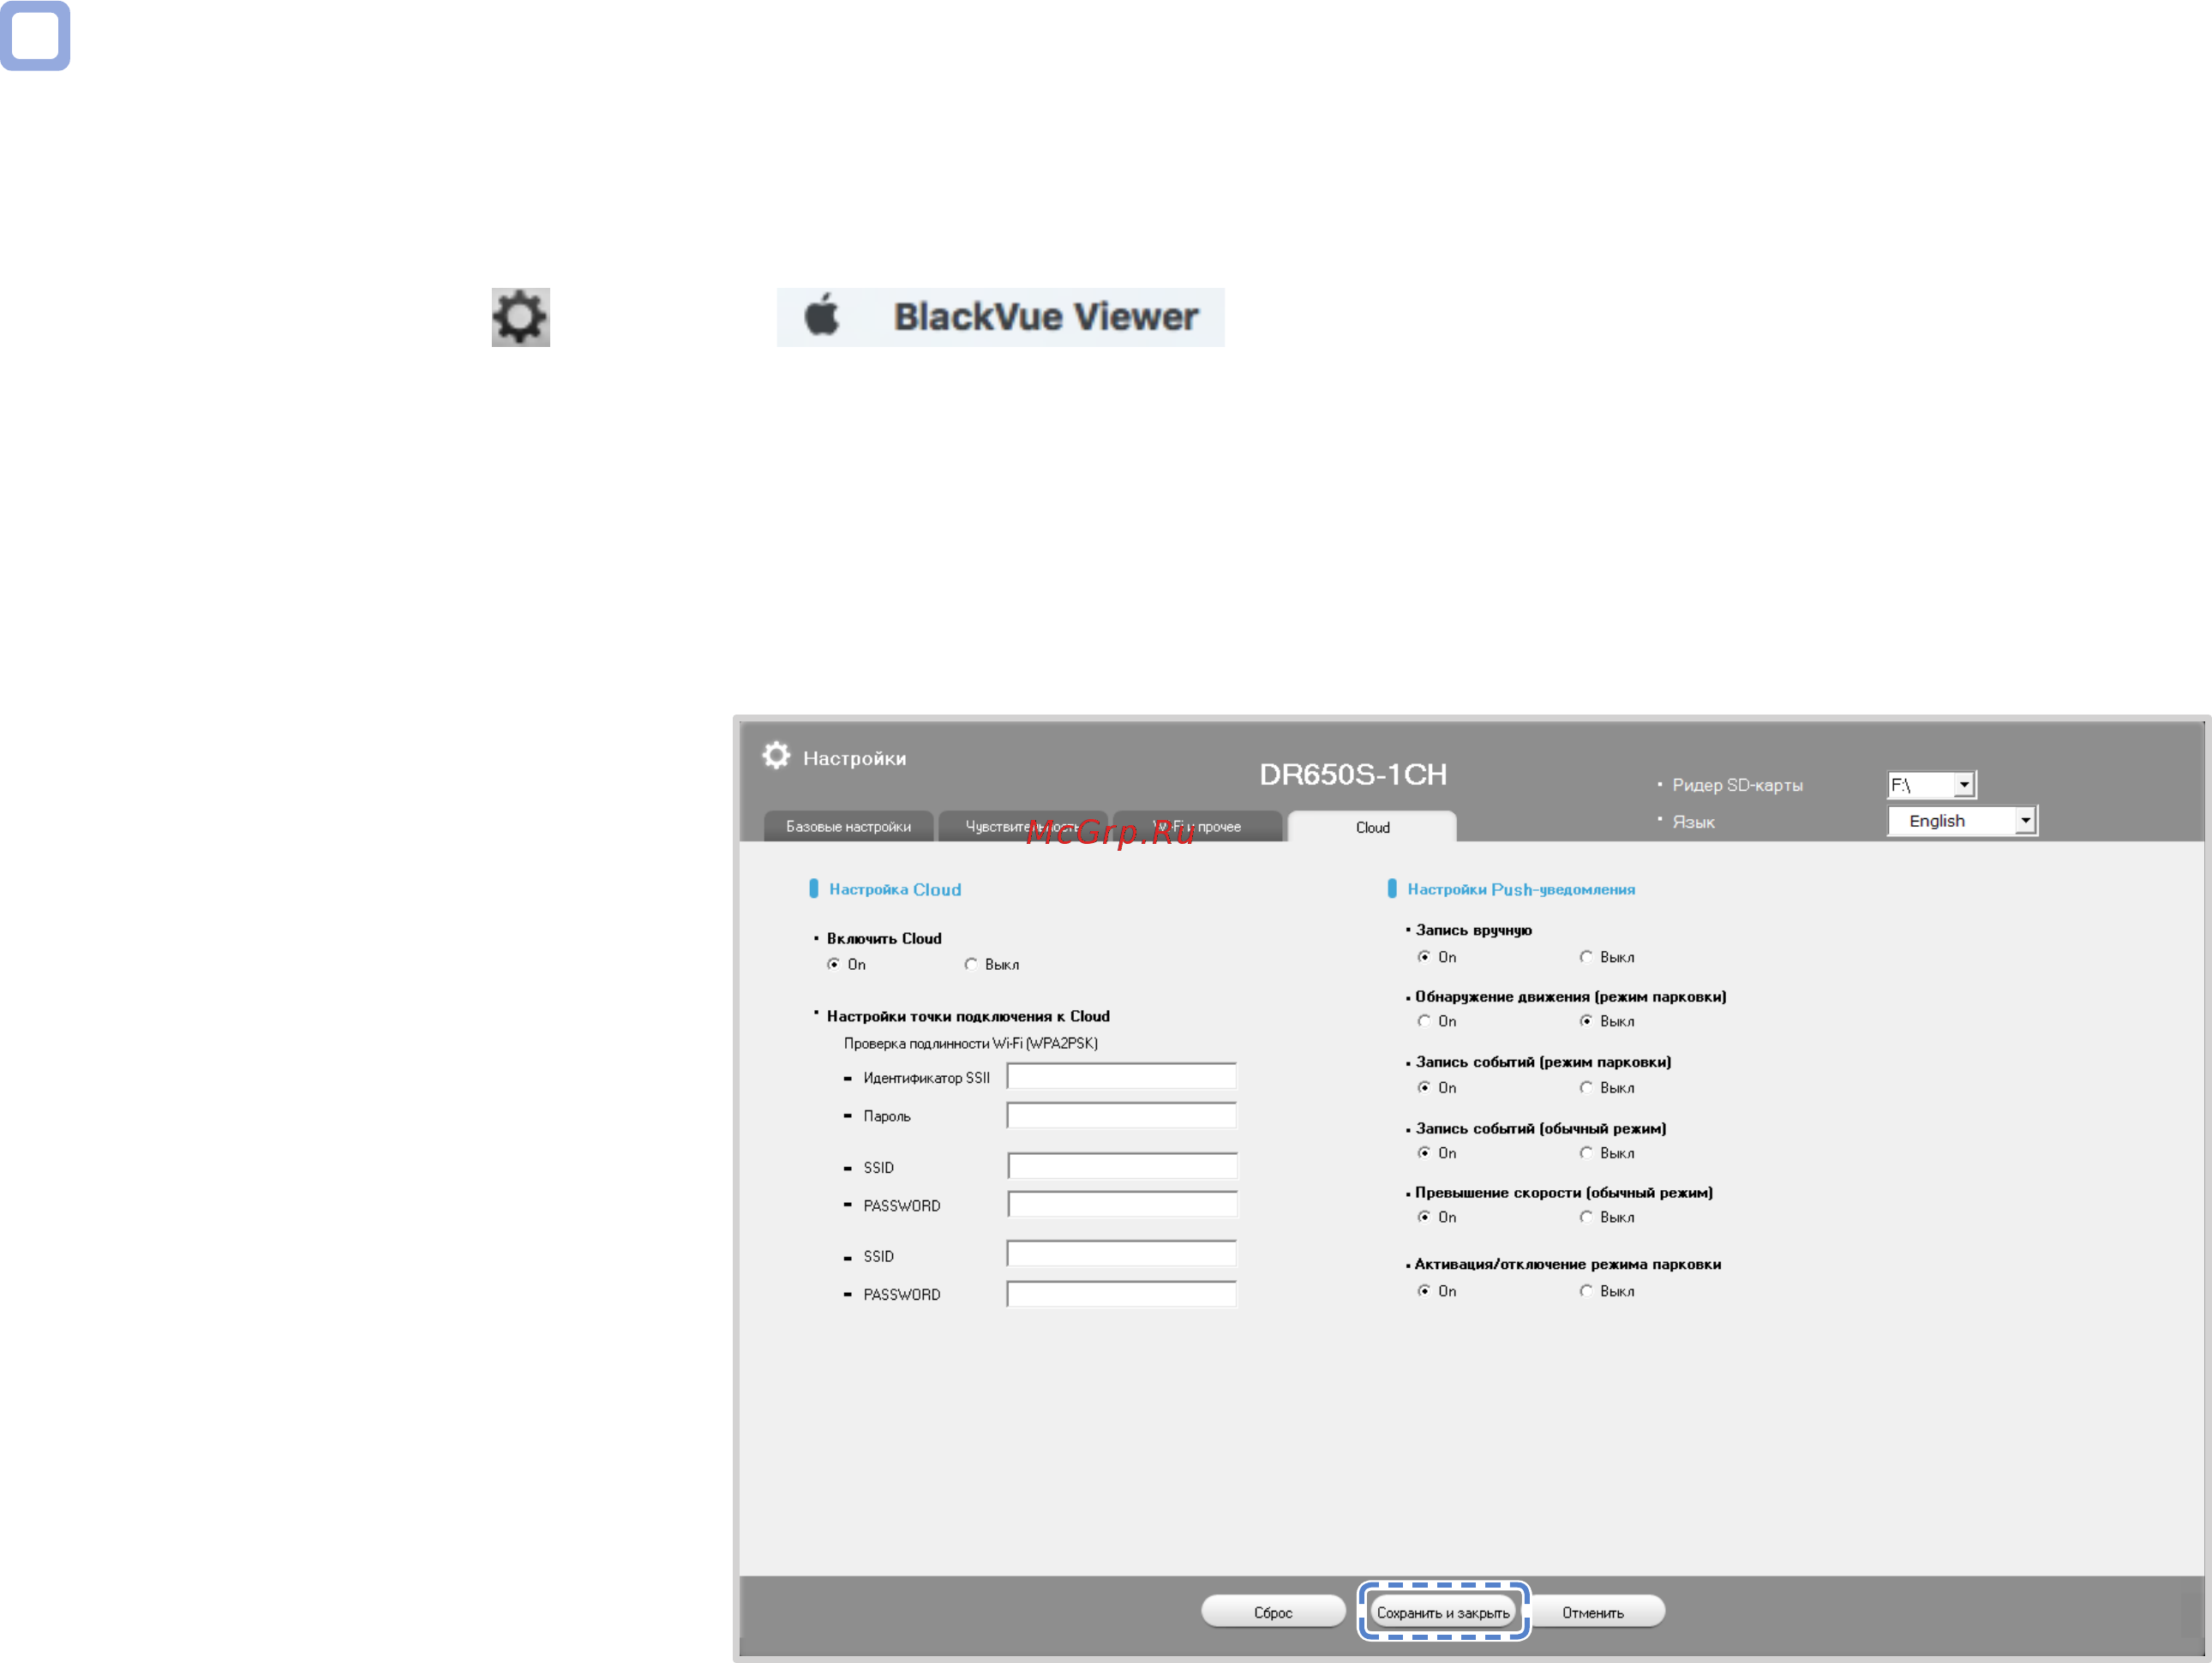Open the Базовые настройки tab
2212x1663 pixels.
pyautogui.click(x=848, y=826)
